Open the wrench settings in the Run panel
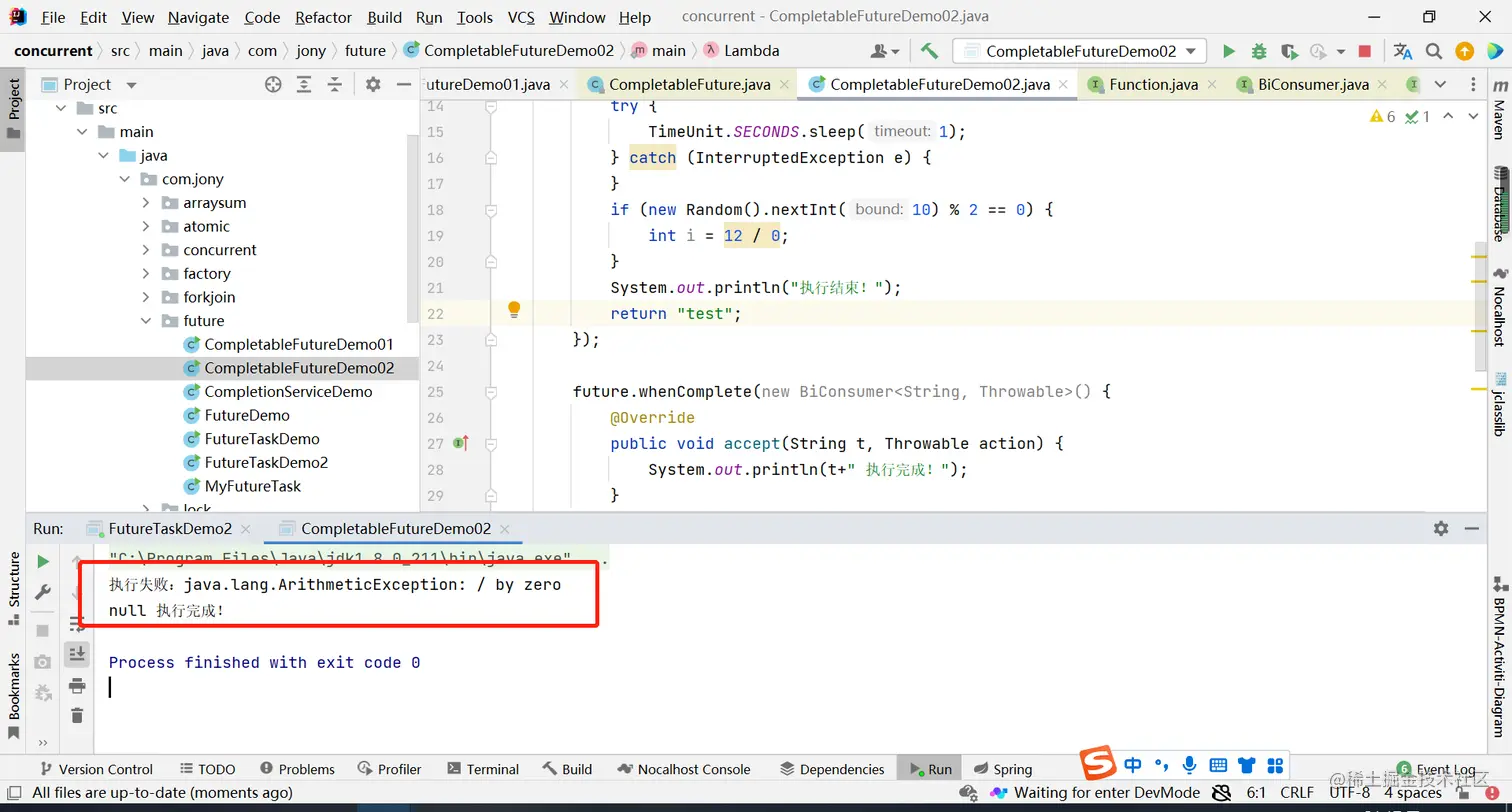 [x=43, y=593]
